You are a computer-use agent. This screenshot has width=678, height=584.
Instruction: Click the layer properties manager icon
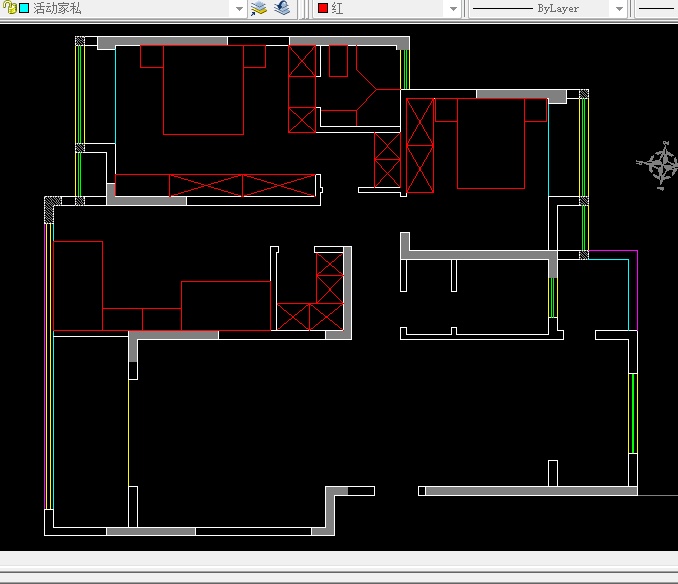[x=259, y=8]
